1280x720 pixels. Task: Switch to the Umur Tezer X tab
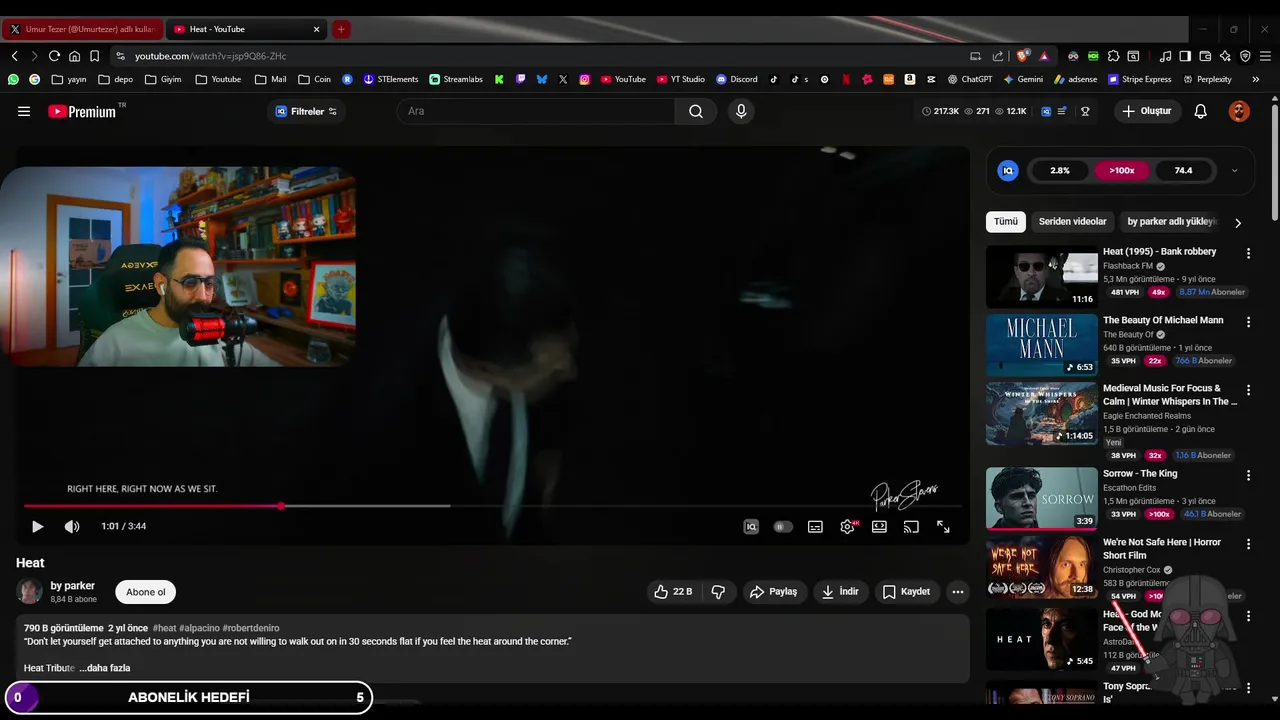(82, 29)
